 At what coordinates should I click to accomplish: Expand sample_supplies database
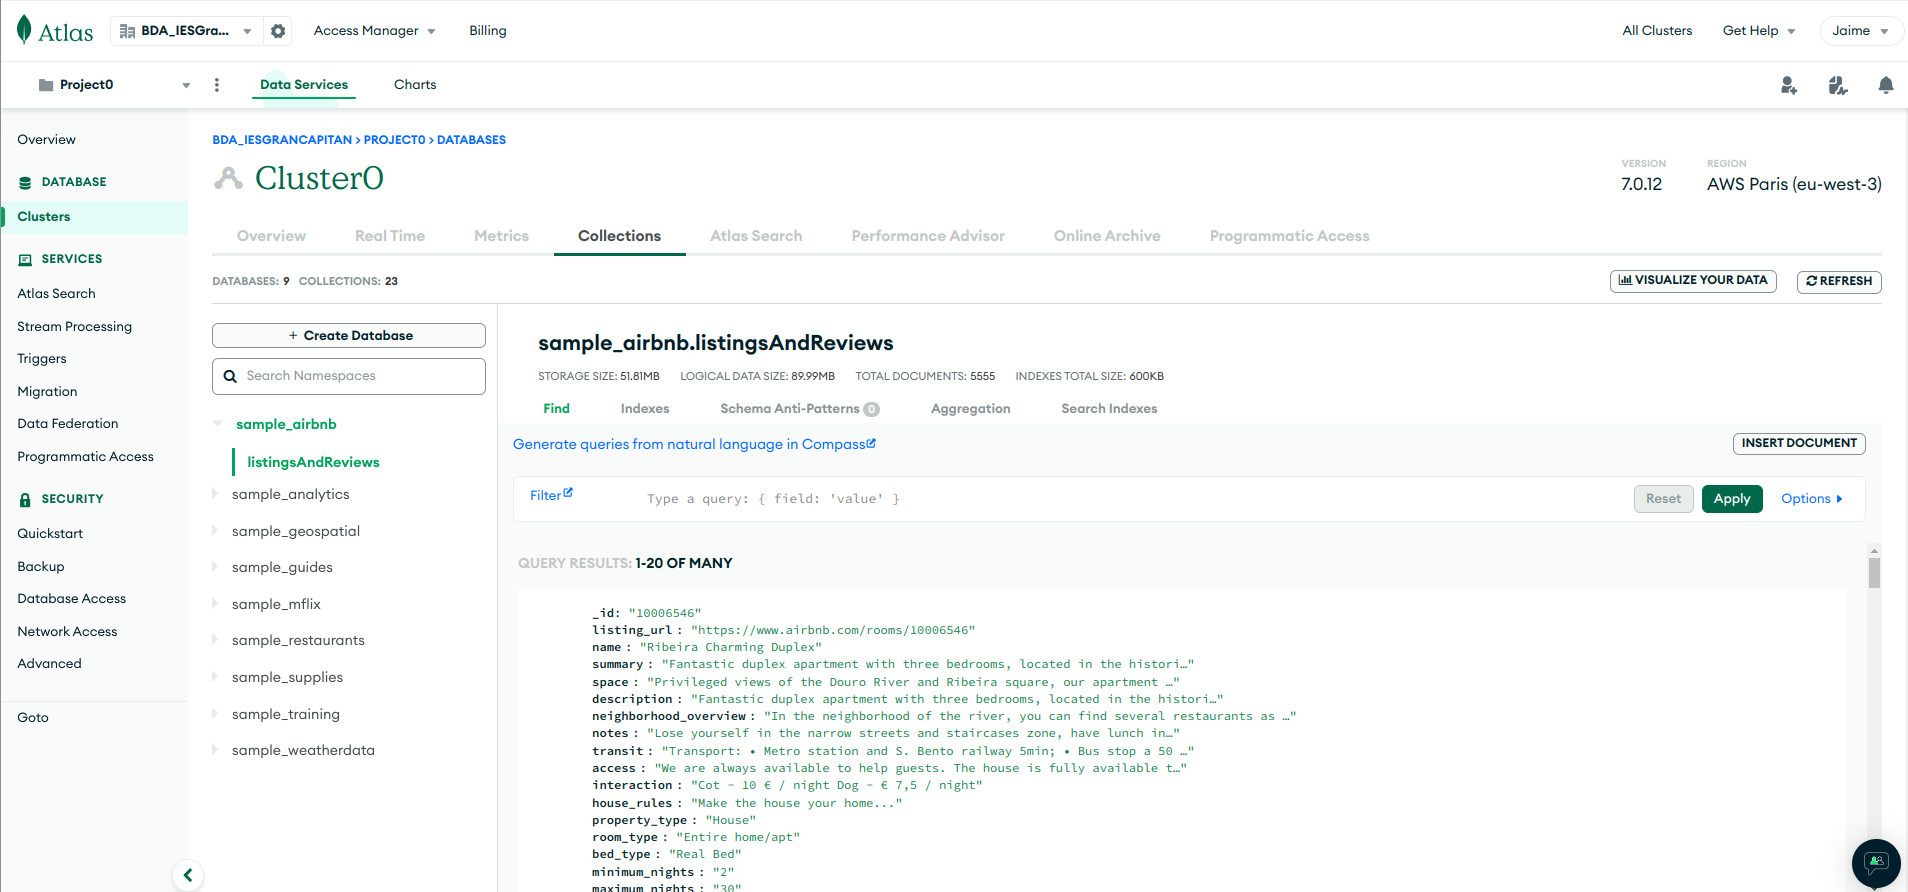coord(215,677)
